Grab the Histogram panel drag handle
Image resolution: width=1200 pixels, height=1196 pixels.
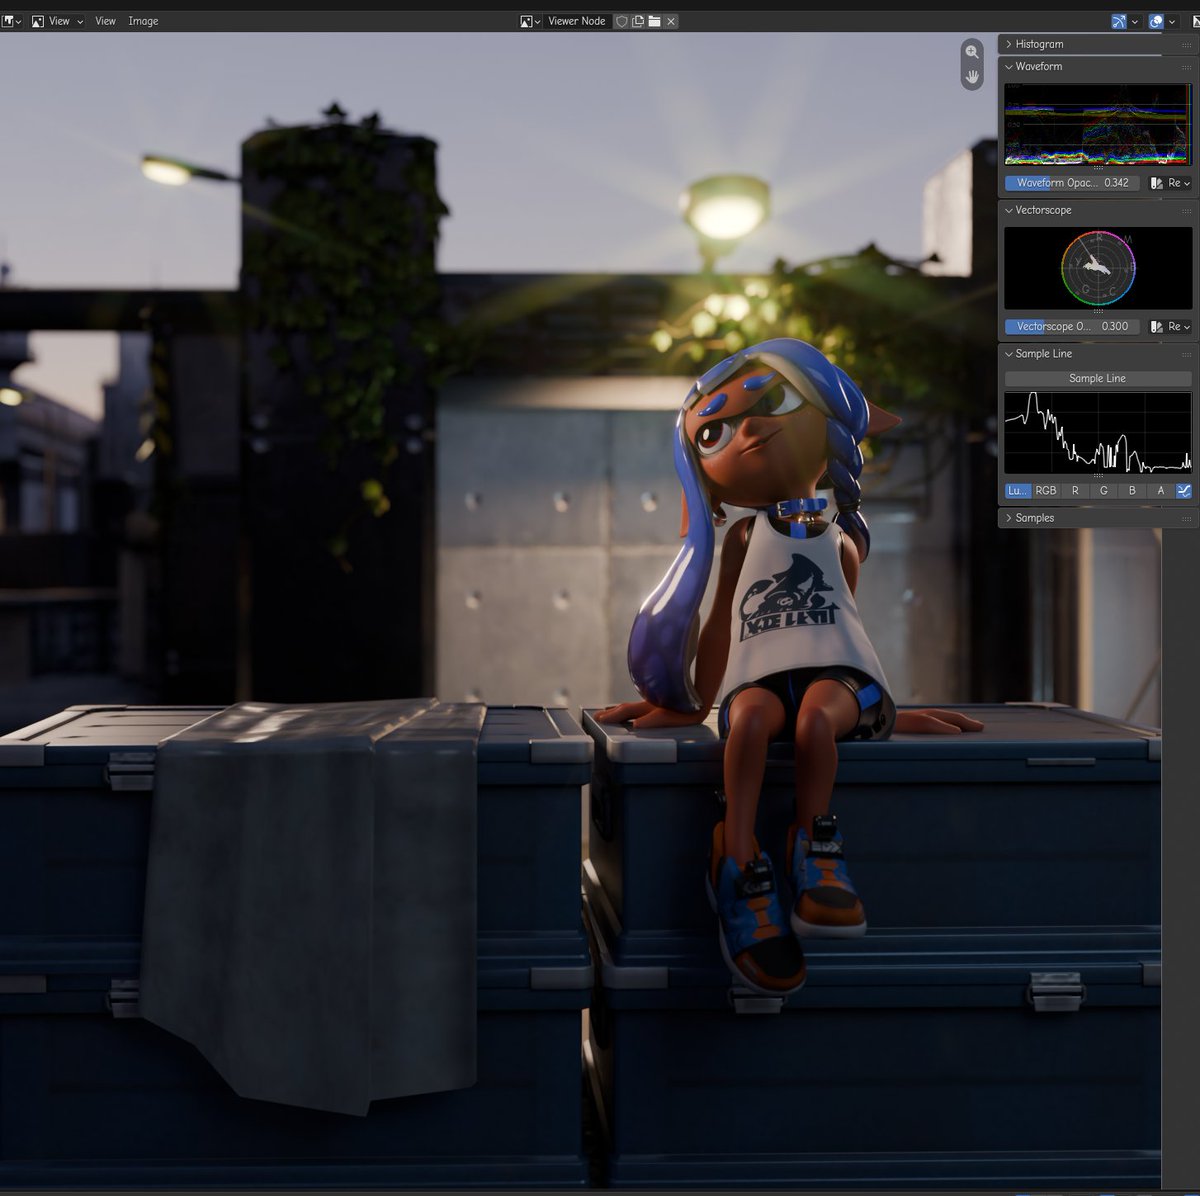click(x=1187, y=44)
